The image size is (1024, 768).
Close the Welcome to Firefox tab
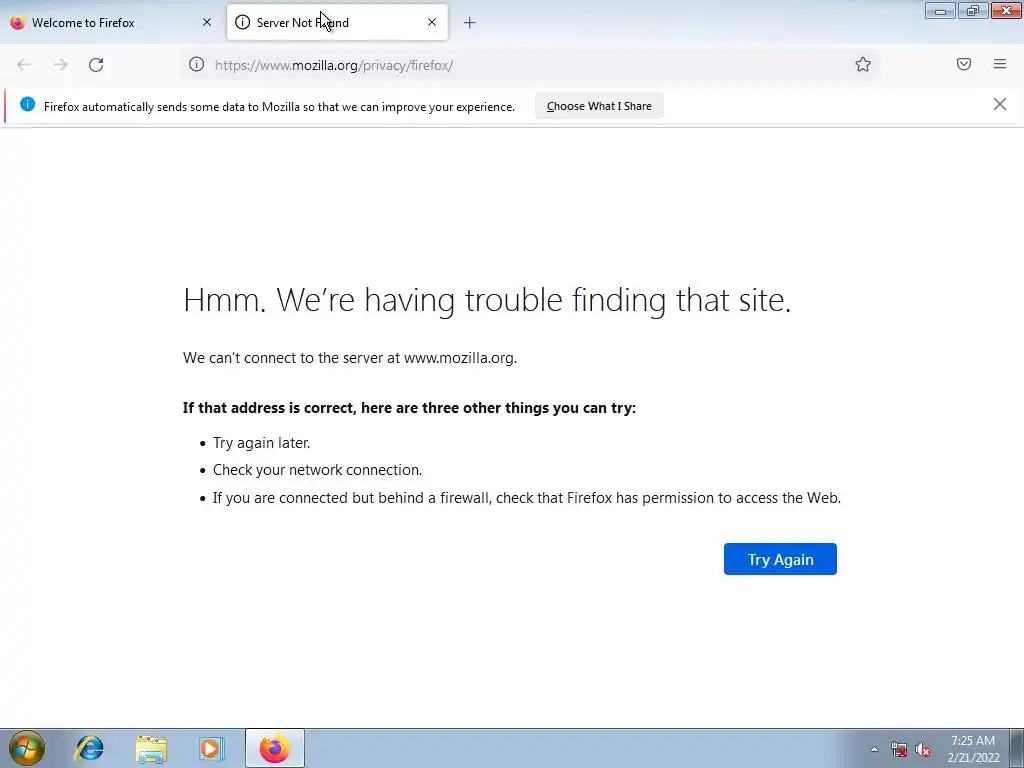207,22
